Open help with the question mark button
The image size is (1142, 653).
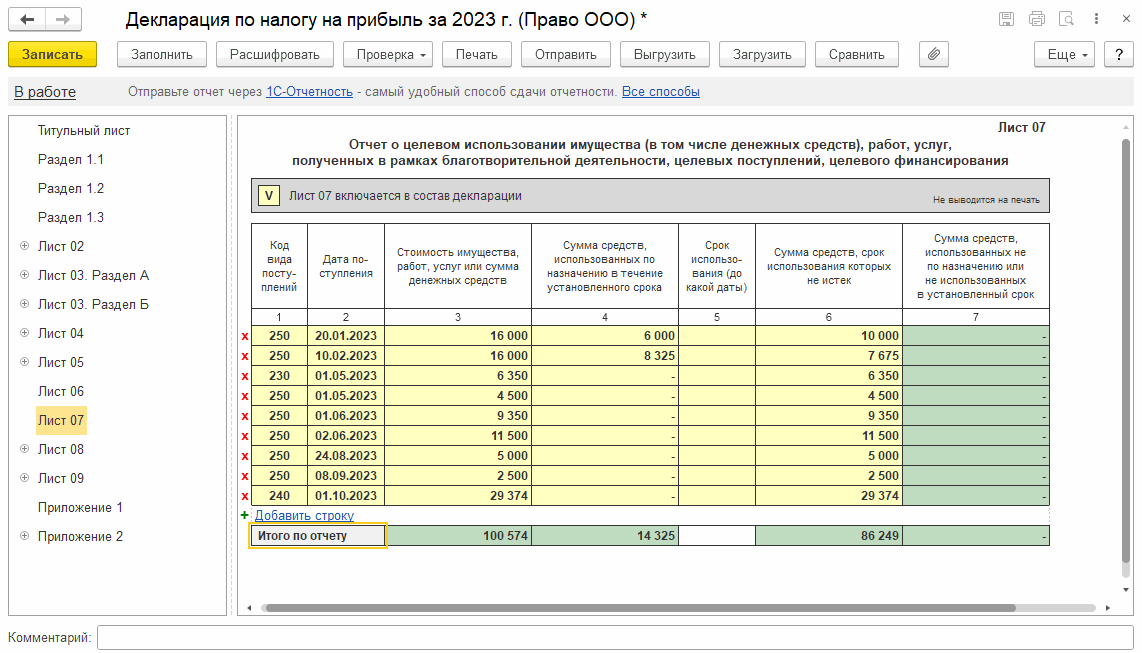1118,55
